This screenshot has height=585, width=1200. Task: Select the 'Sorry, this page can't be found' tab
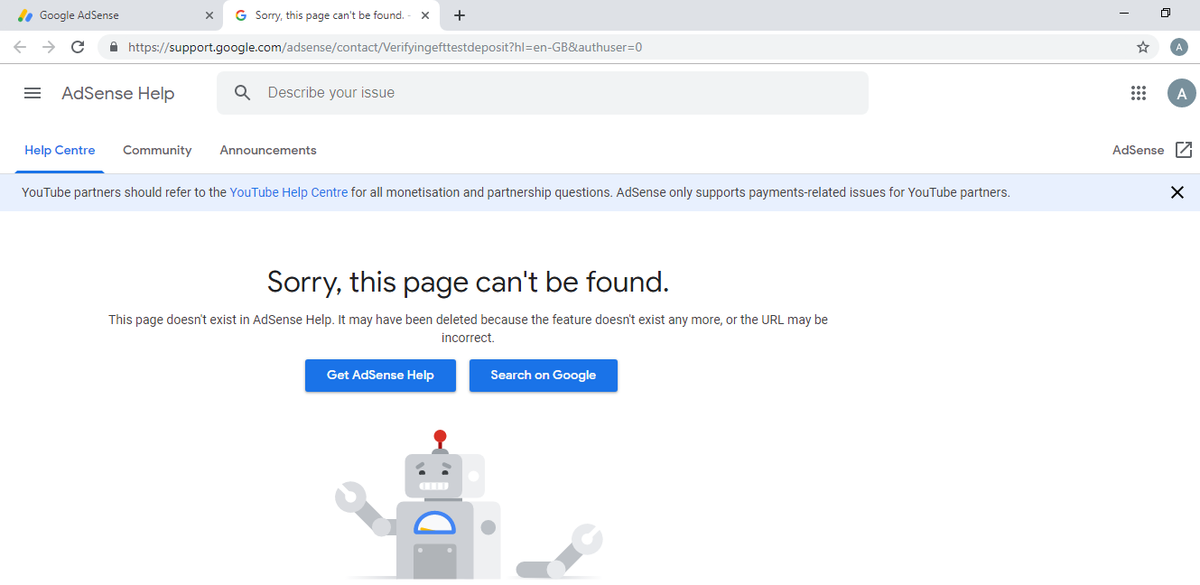[x=332, y=16]
